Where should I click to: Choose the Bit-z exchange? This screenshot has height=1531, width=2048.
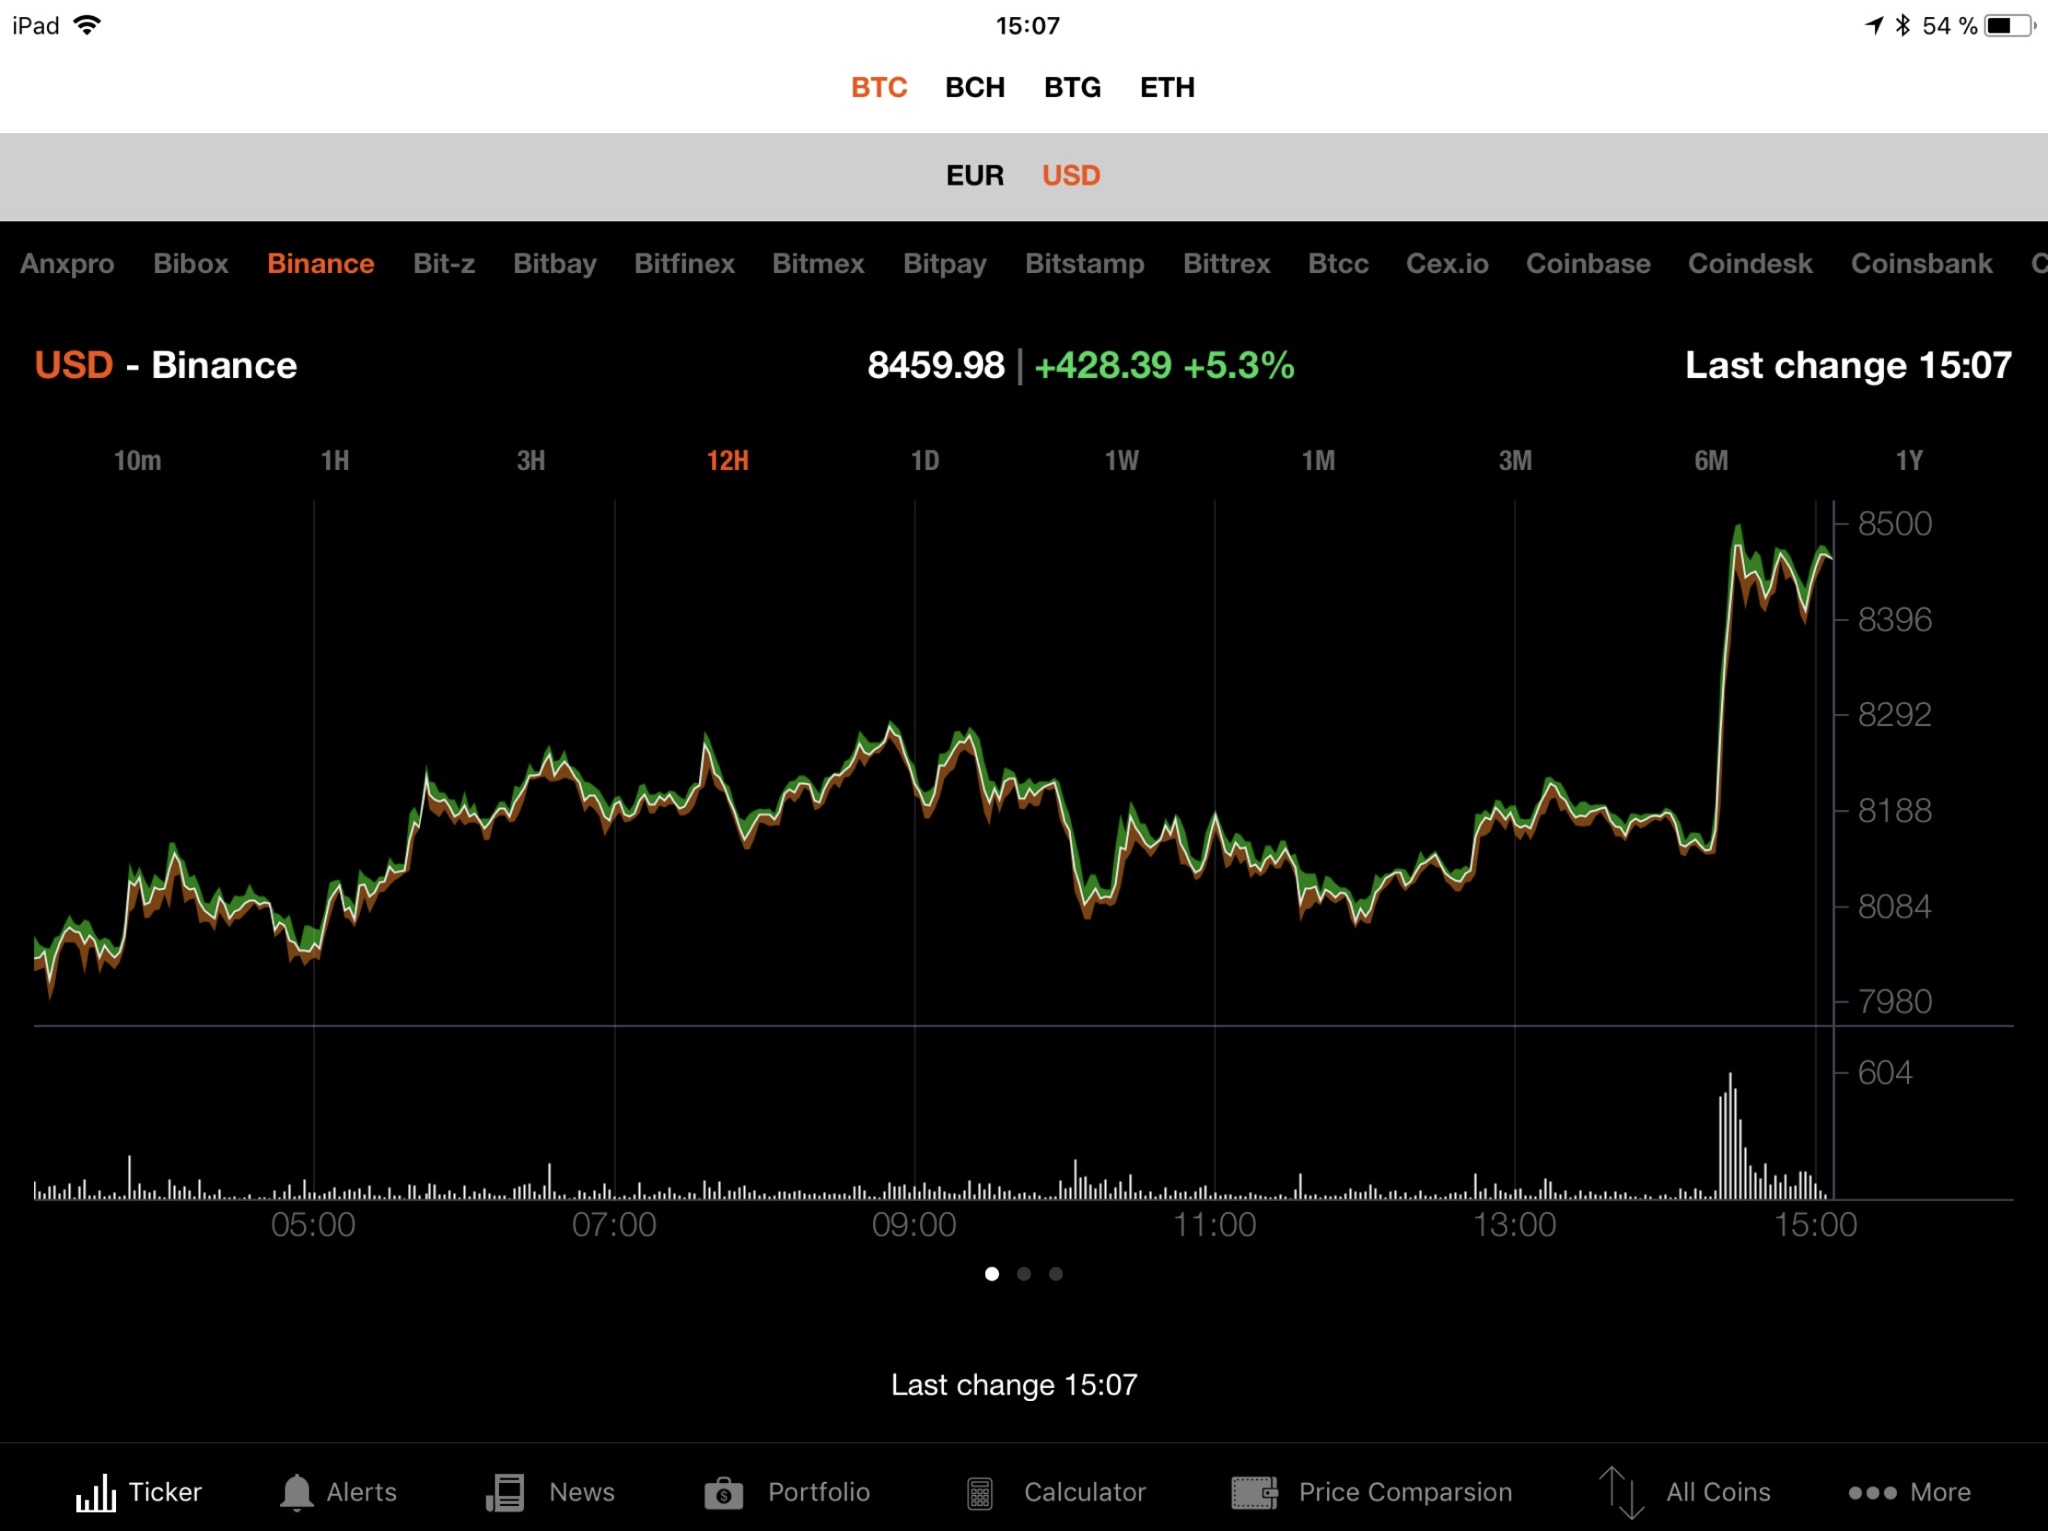click(444, 264)
